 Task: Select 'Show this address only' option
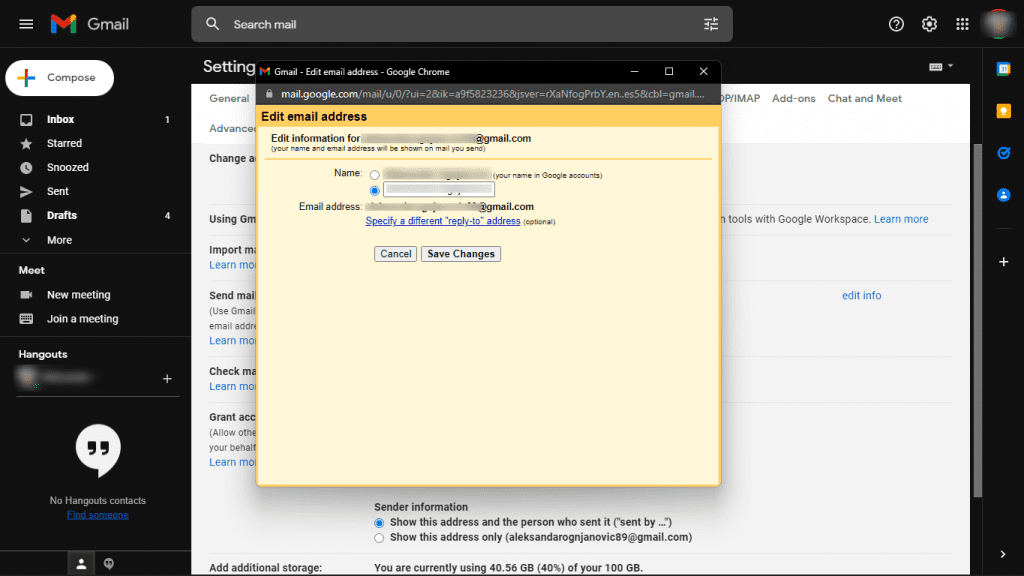379,538
